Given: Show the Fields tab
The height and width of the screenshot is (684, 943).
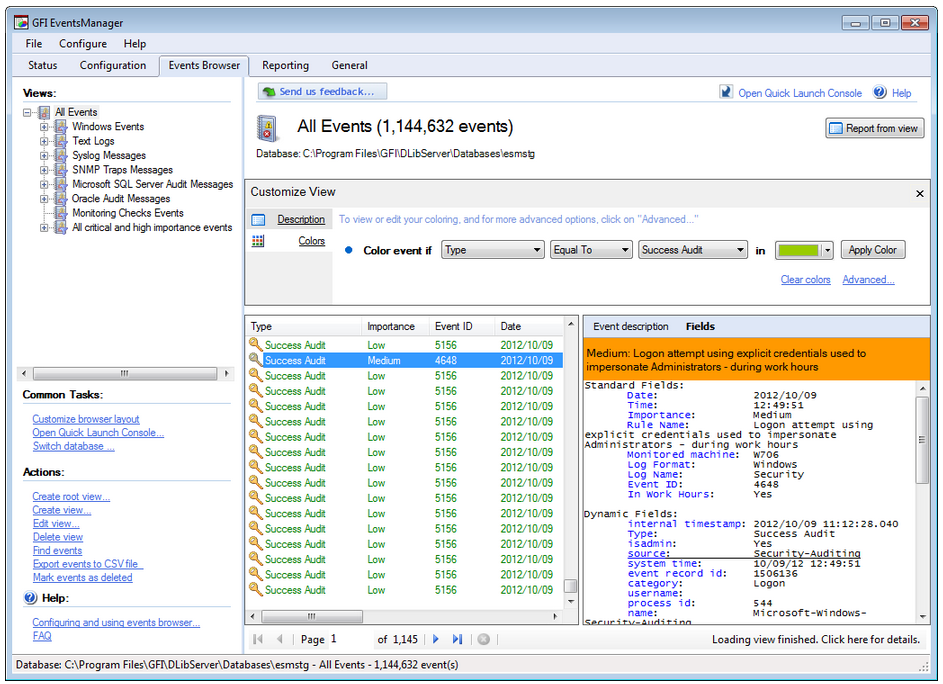Looking at the screenshot, I should point(700,327).
